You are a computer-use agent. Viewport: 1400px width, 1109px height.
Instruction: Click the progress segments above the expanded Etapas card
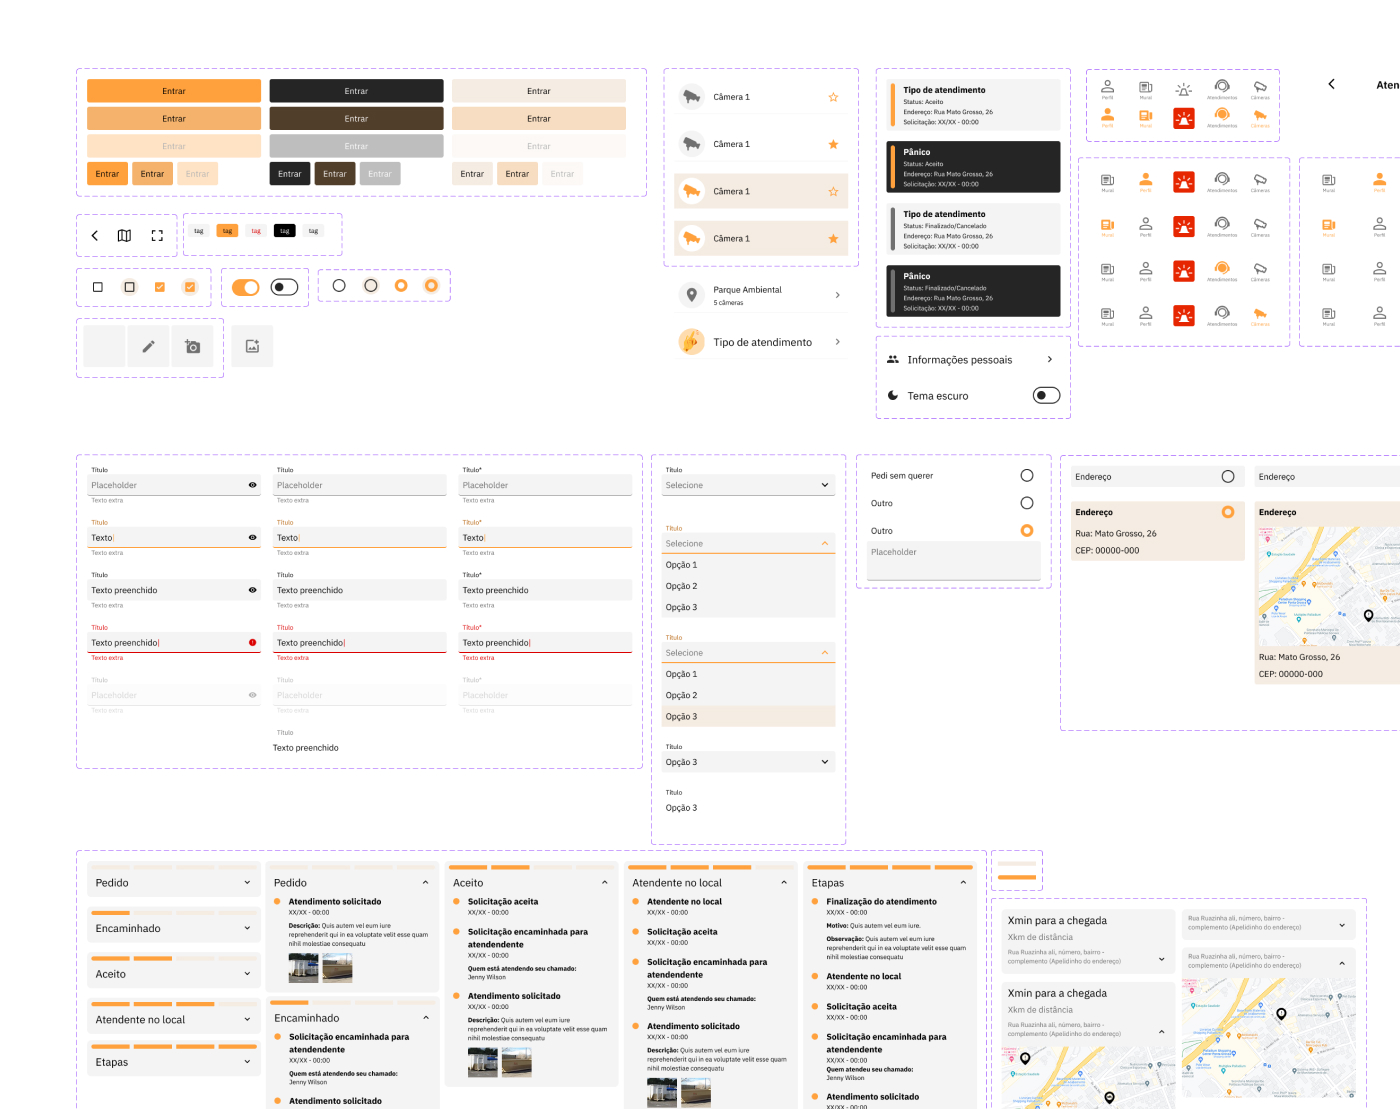[x=890, y=867]
